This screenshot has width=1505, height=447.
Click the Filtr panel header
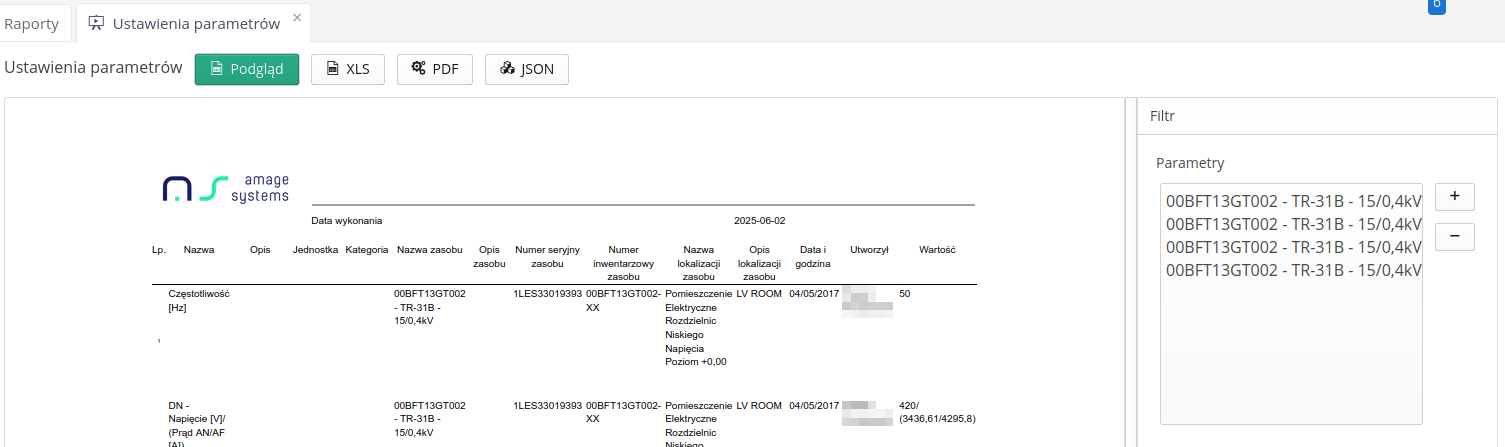point(1320,116)
